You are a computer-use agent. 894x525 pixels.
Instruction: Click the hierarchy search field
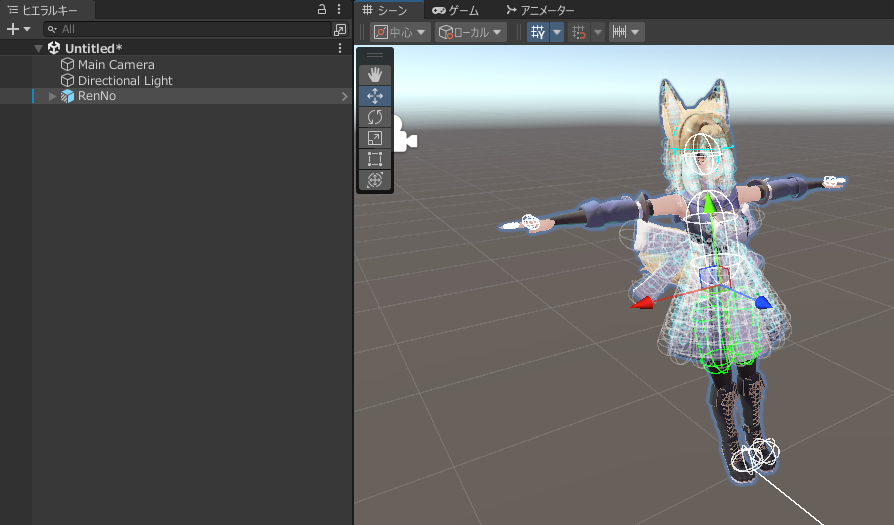coord(190,30)
